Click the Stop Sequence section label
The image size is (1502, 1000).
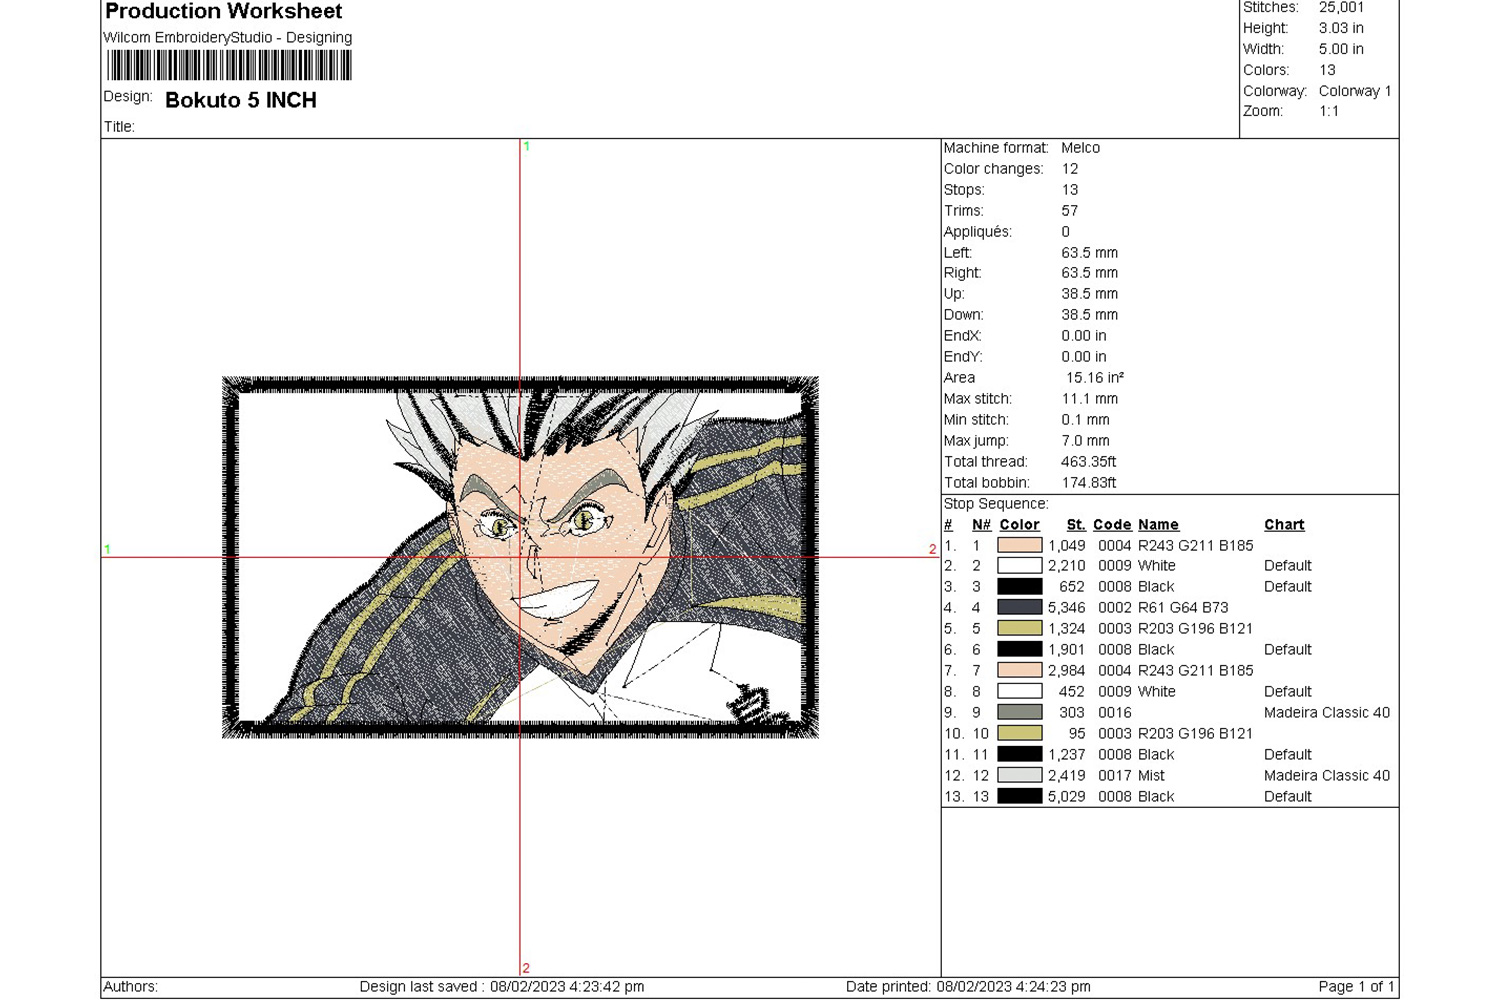tap(995, 504)
